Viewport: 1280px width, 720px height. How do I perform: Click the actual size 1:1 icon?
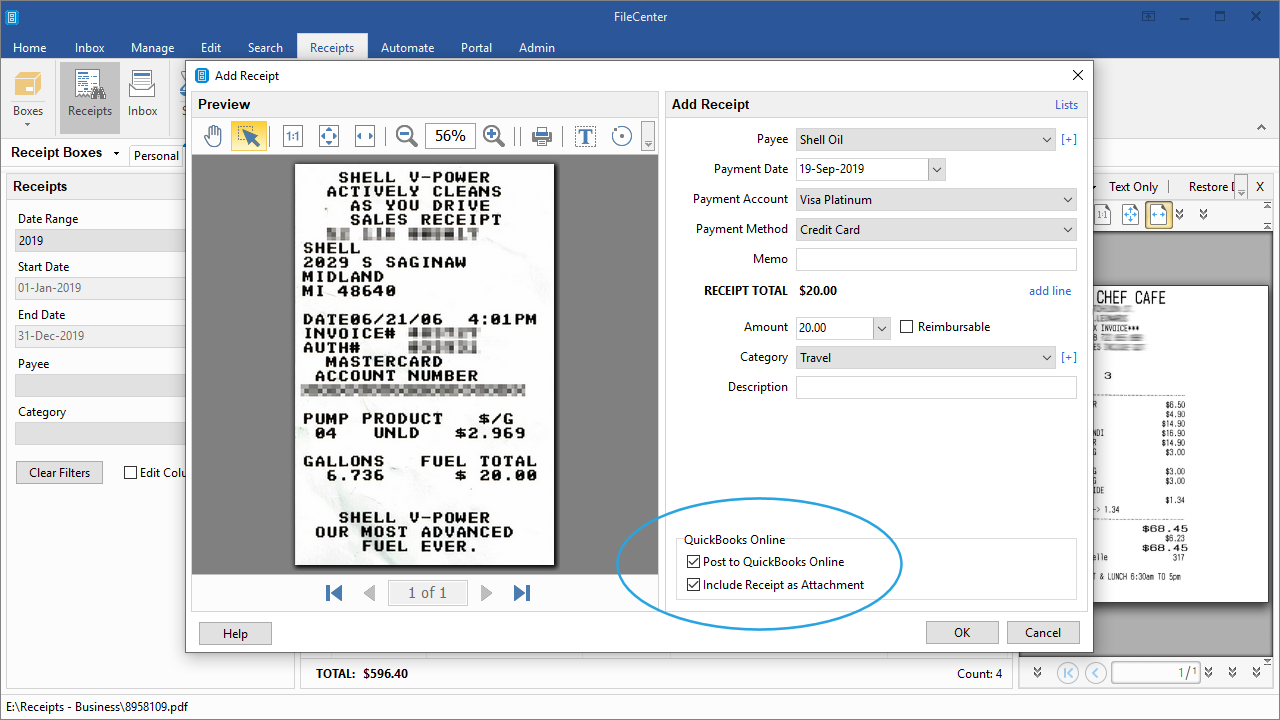tap(292, 136)
